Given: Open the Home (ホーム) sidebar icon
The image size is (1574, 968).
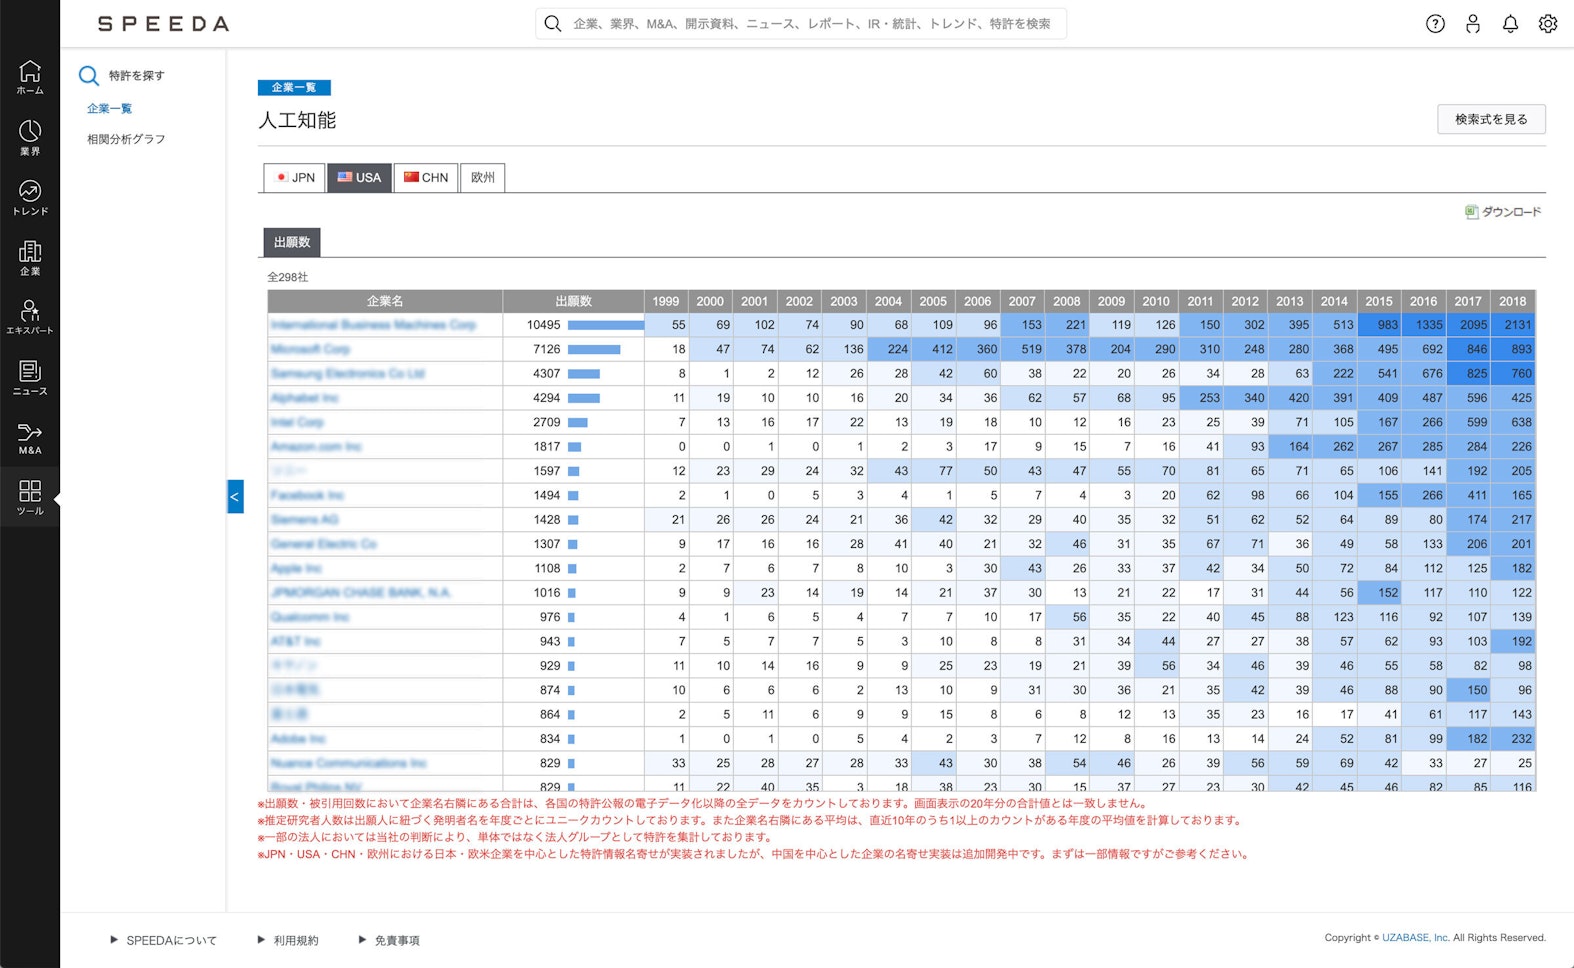Looking at the screenshot, I should click(x=30, y=77).
